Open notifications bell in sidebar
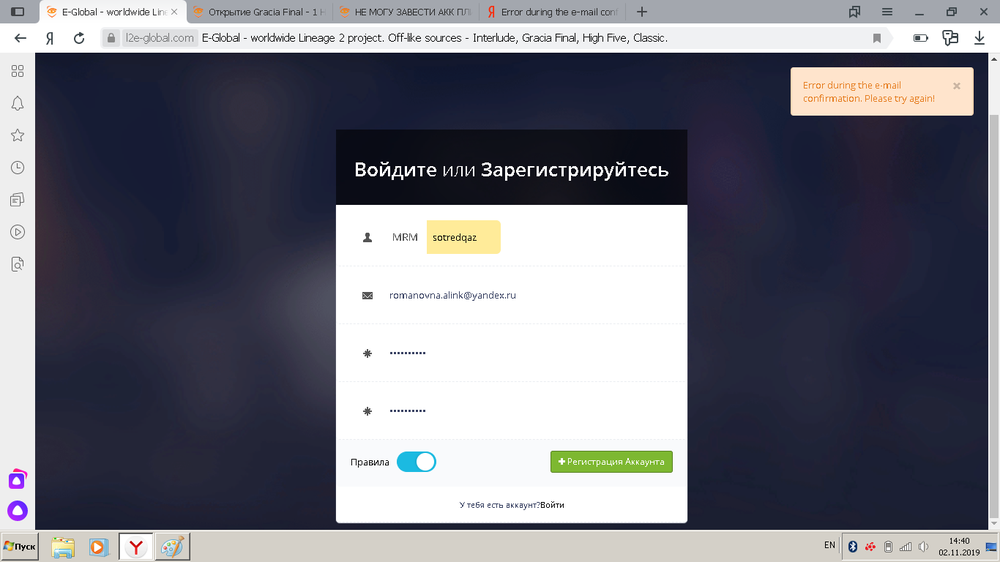The width and height of the screenshot is (1000, 562). tap(18, 103)
